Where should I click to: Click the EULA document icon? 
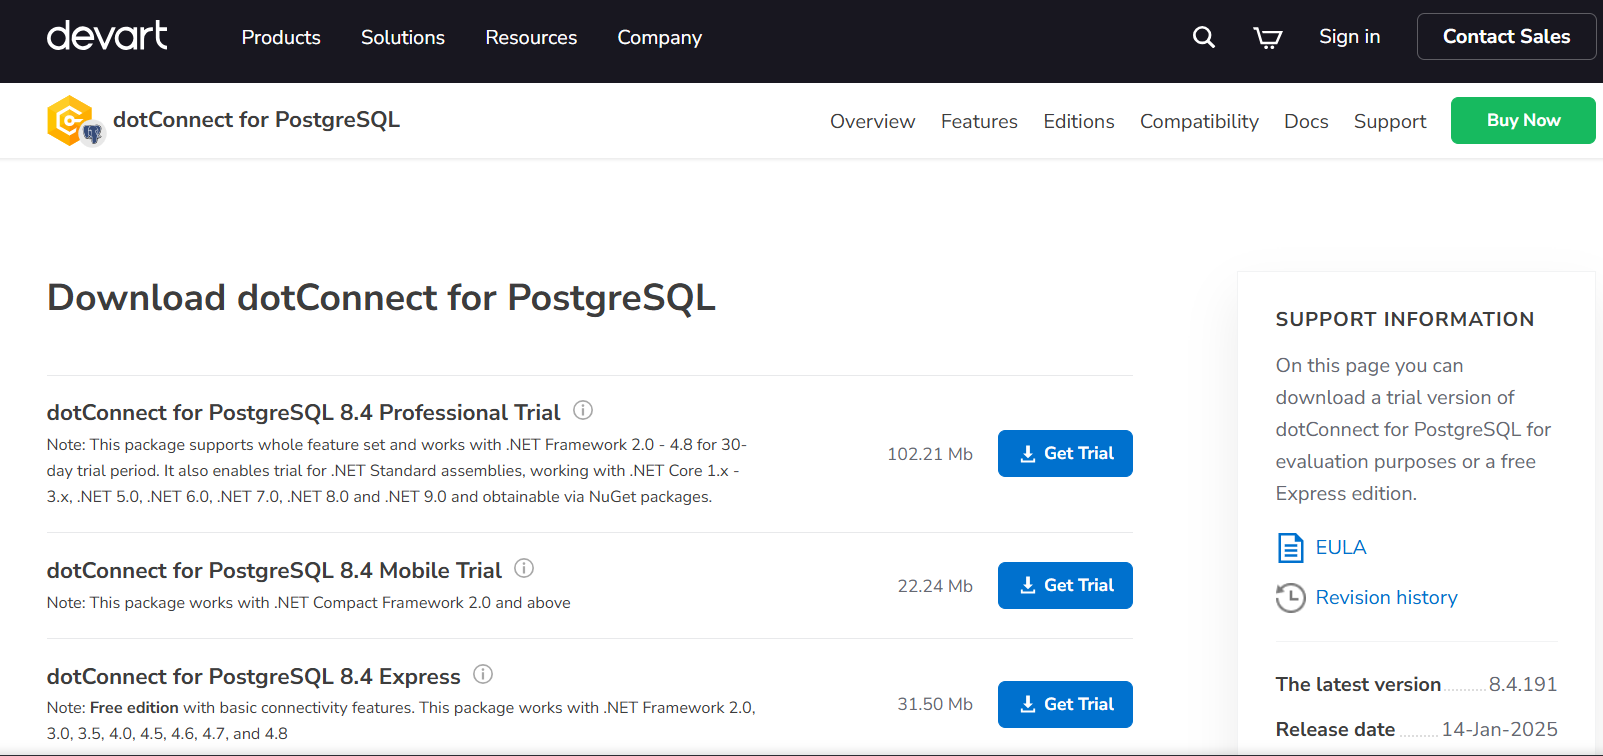[x=1290, y=548]
